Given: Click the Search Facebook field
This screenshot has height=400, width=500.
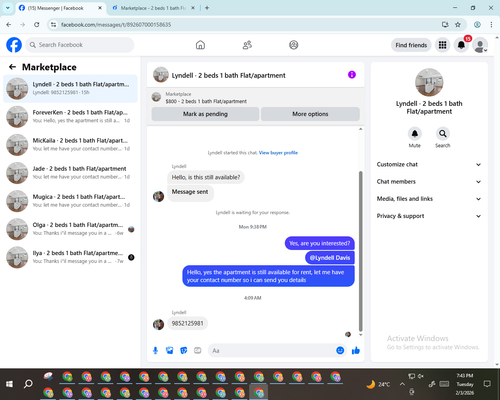Looking at the screenshot, I should pos(80,45).
